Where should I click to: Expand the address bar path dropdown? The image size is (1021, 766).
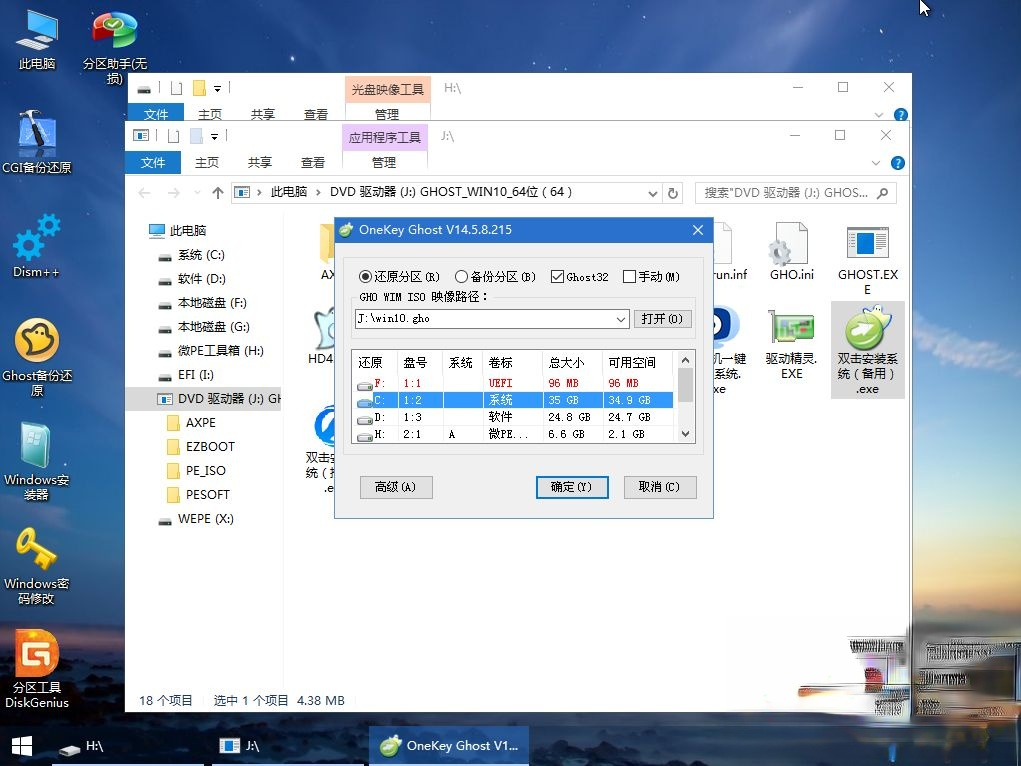pyautogui.click(x=653, y=193)
